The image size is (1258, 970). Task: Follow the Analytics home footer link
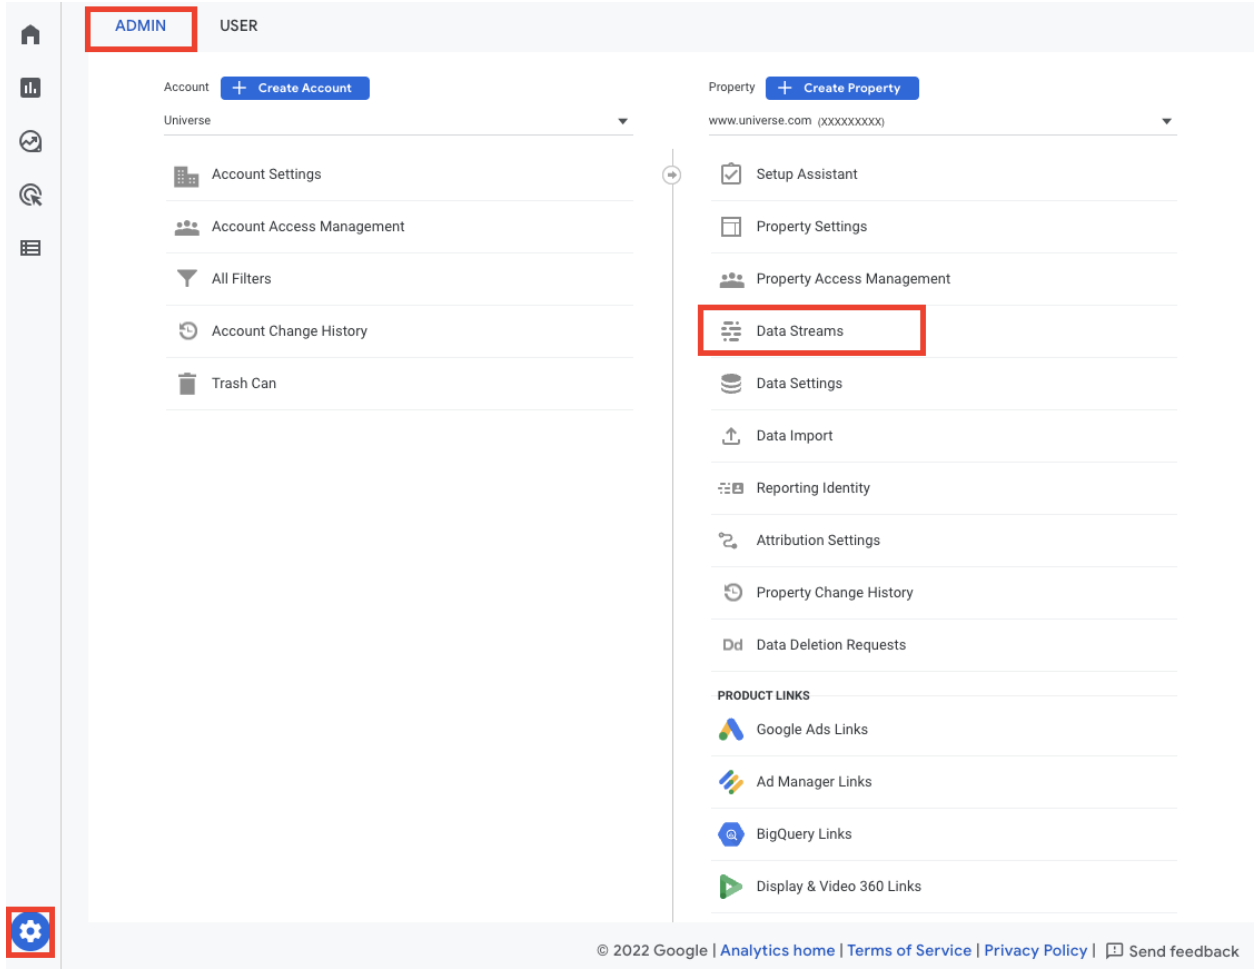tap(777, 951)
